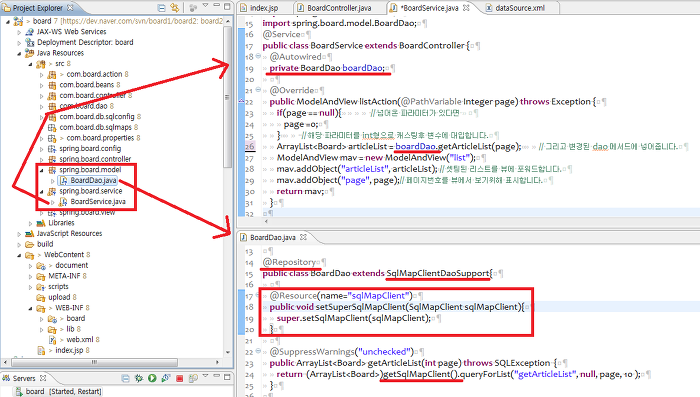Select the document folder icon
The width and height of the screenshot is (700, 397).
point(41,266)
